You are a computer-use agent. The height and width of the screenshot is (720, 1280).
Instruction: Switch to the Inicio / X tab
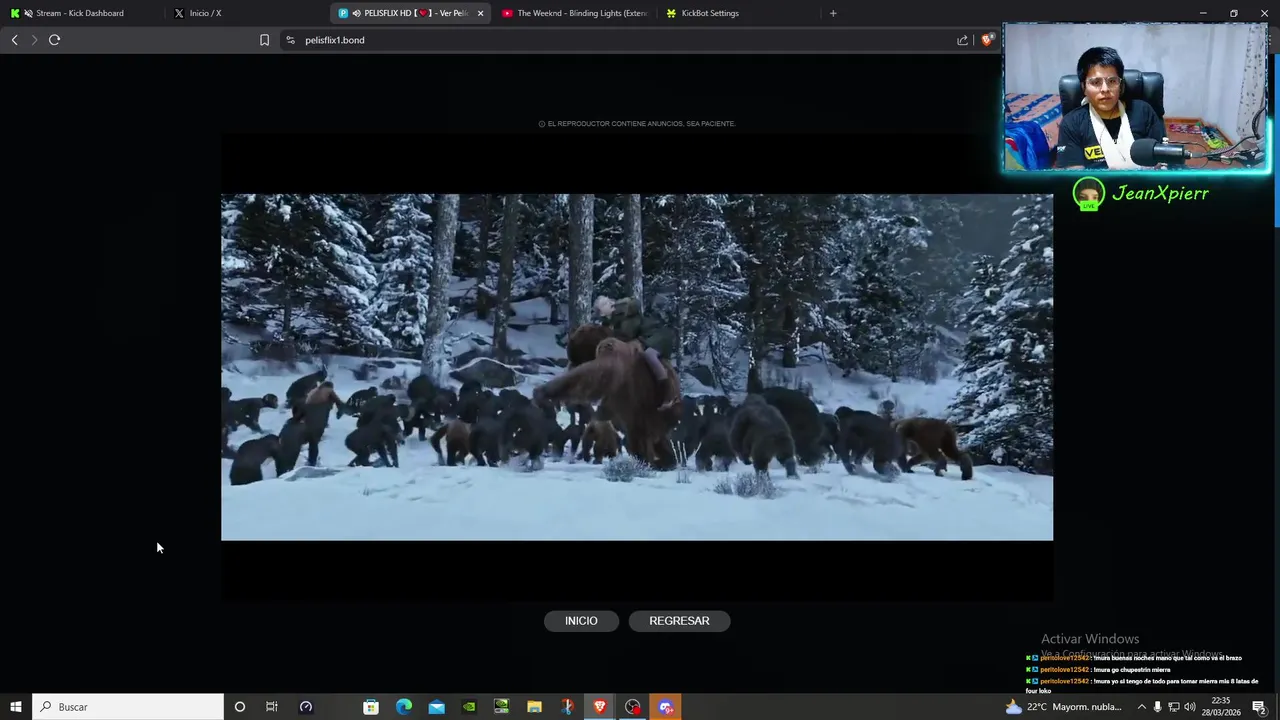[x=245, y=13]
